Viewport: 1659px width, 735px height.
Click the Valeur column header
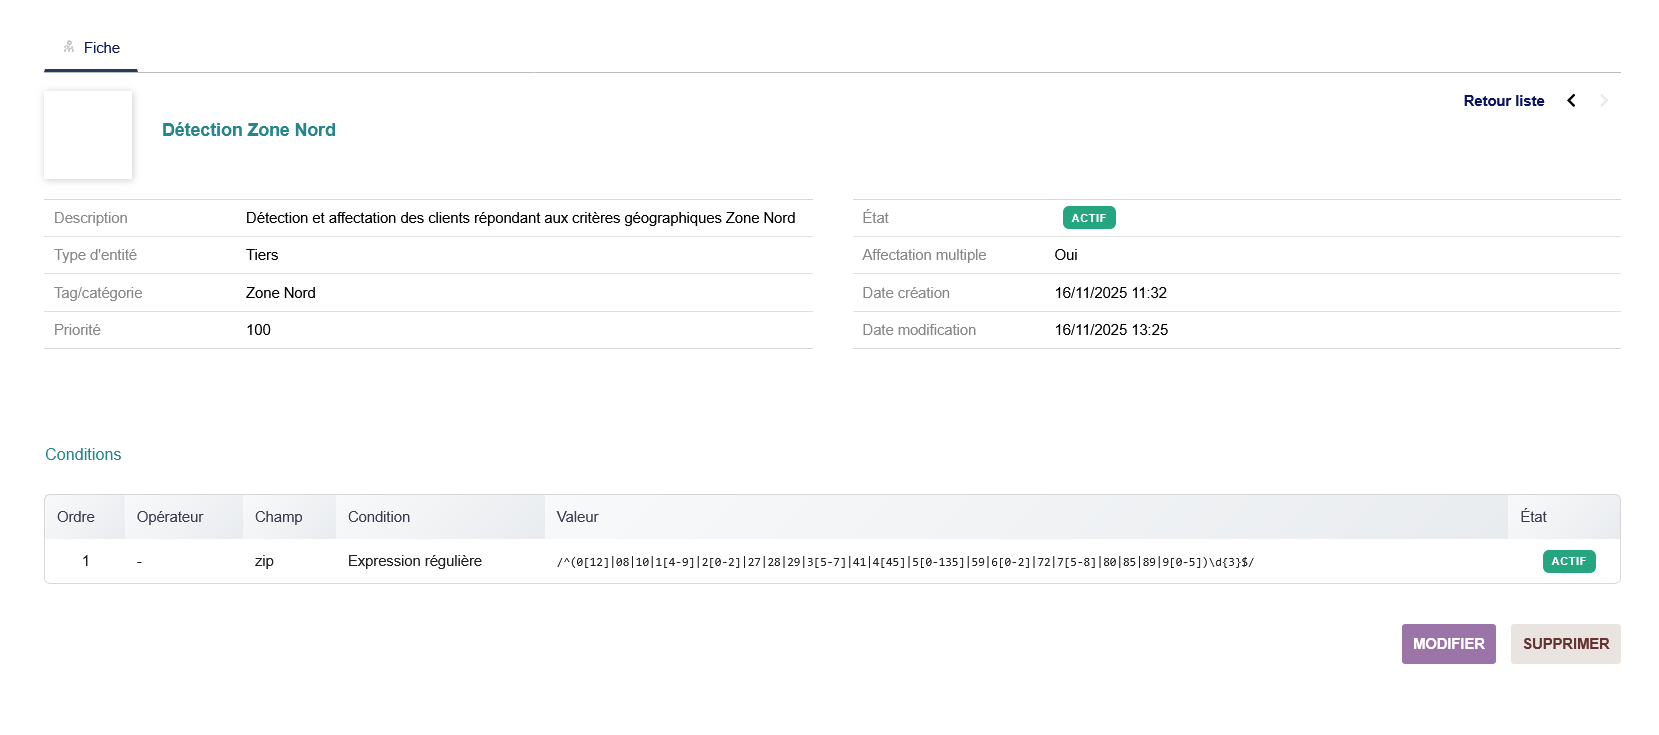click(x=577, y=517)
